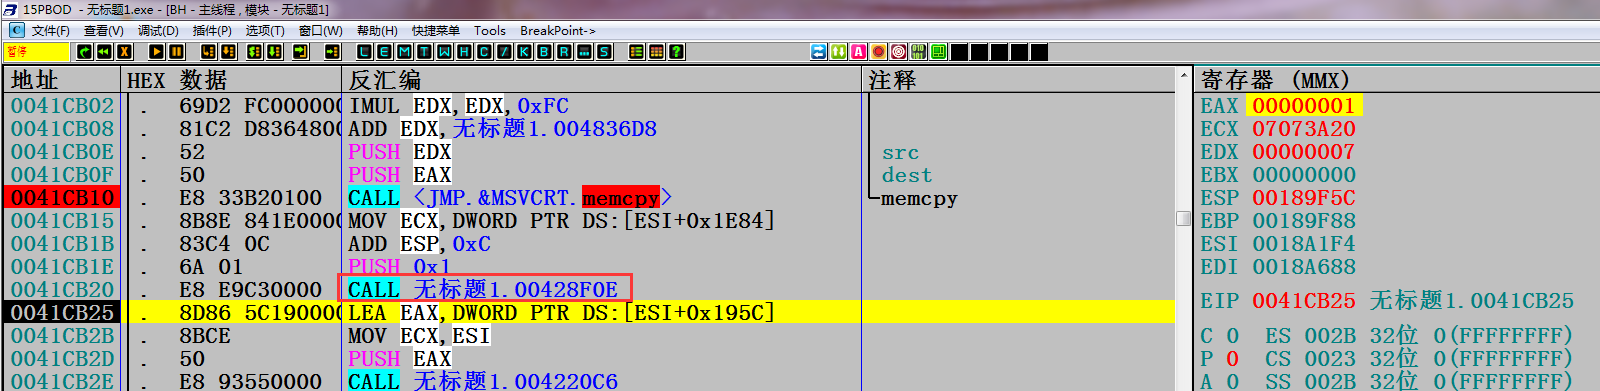Image resolution: width=1600 pixels, height=391 pixels.
Task: Open the Windows (W) list icon
Action: 444,51
